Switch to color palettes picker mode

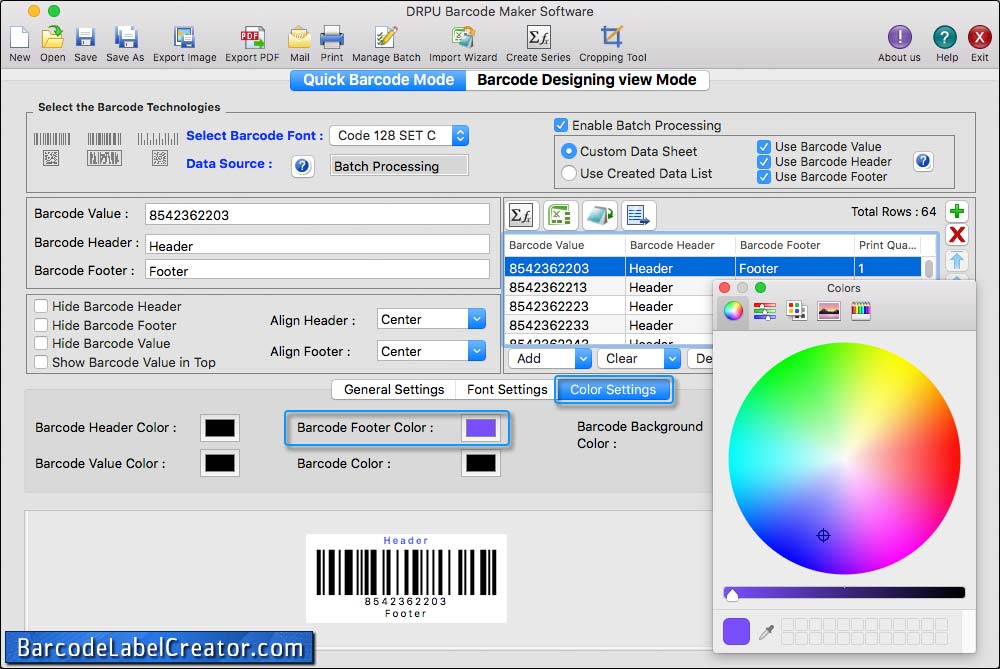[x=797, y=311]
